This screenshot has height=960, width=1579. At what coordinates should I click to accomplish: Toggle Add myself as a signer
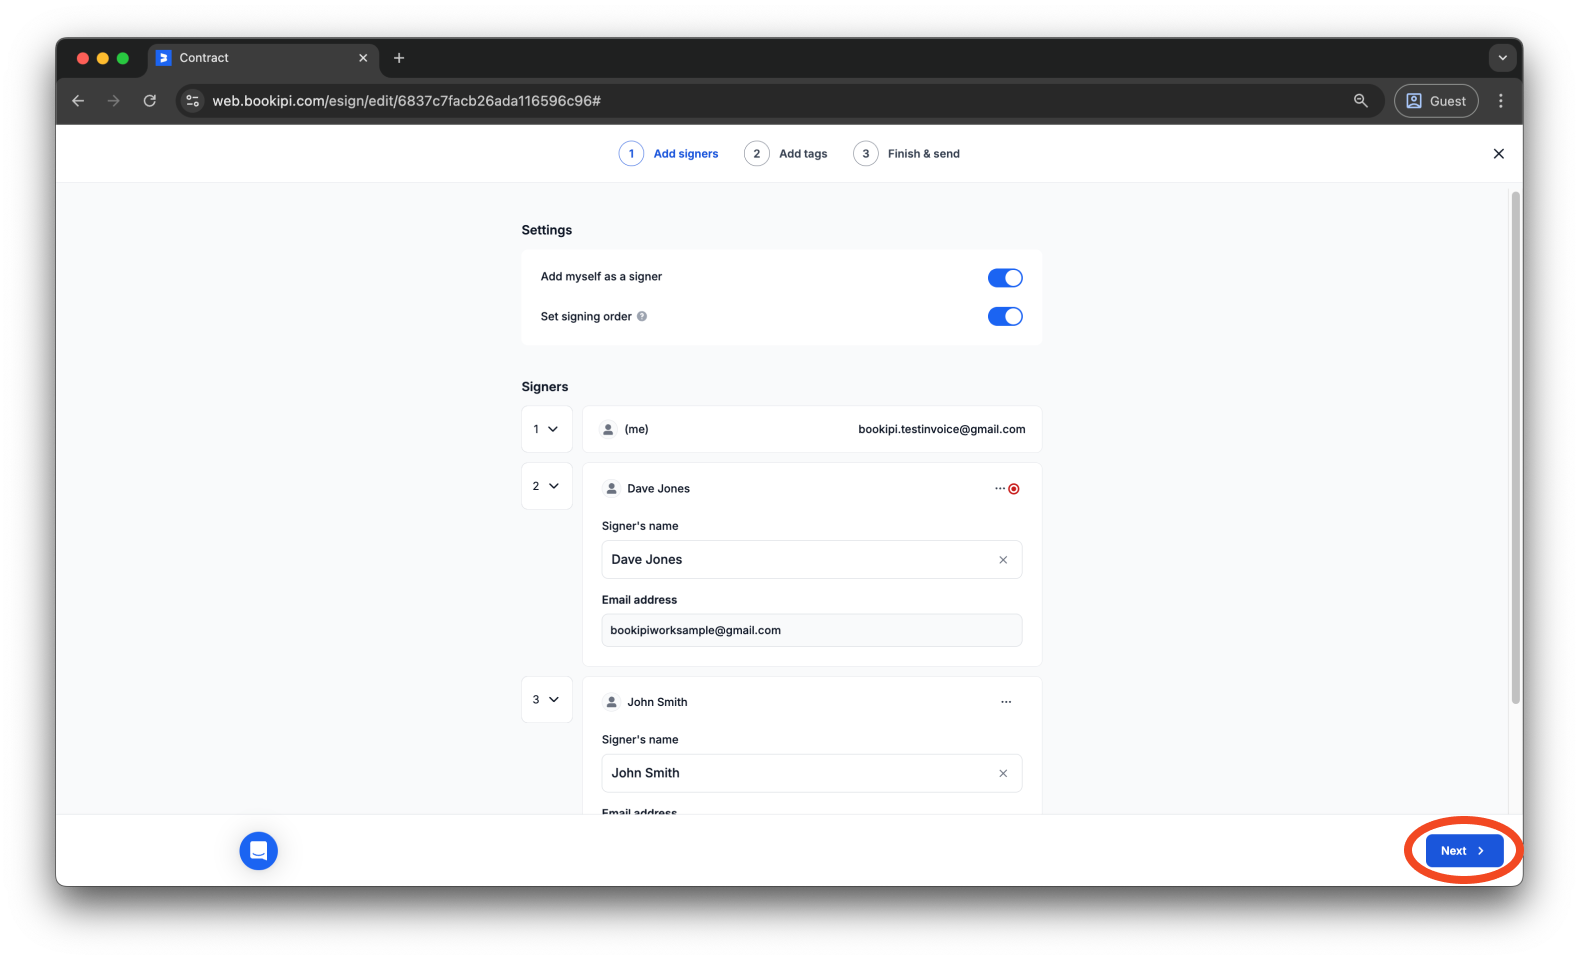coord(1005,278)
